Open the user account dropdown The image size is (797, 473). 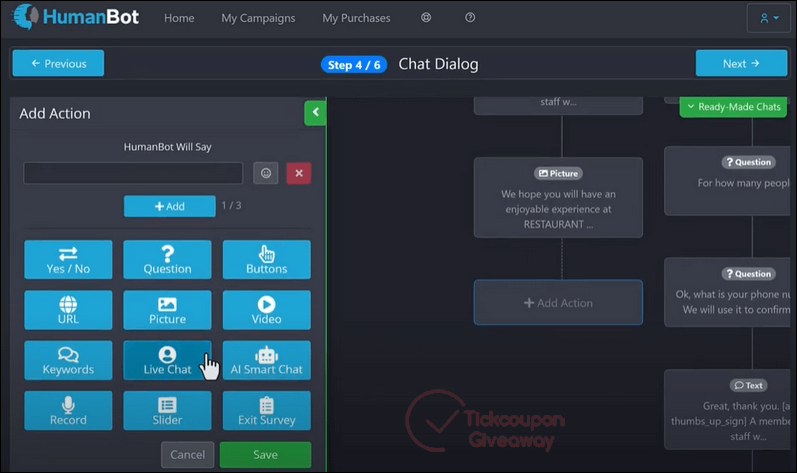tap(769, 18)
